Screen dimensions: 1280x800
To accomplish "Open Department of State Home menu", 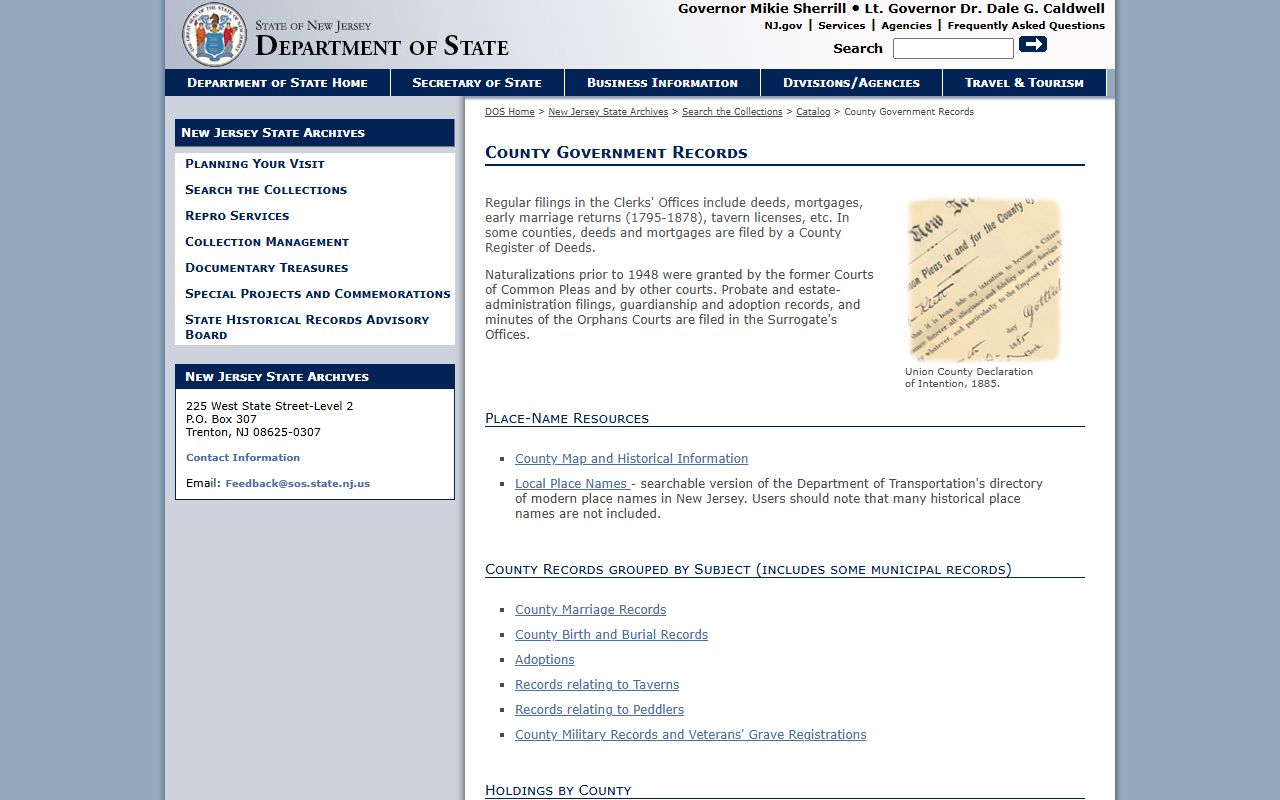I will (x=277, y=83).
